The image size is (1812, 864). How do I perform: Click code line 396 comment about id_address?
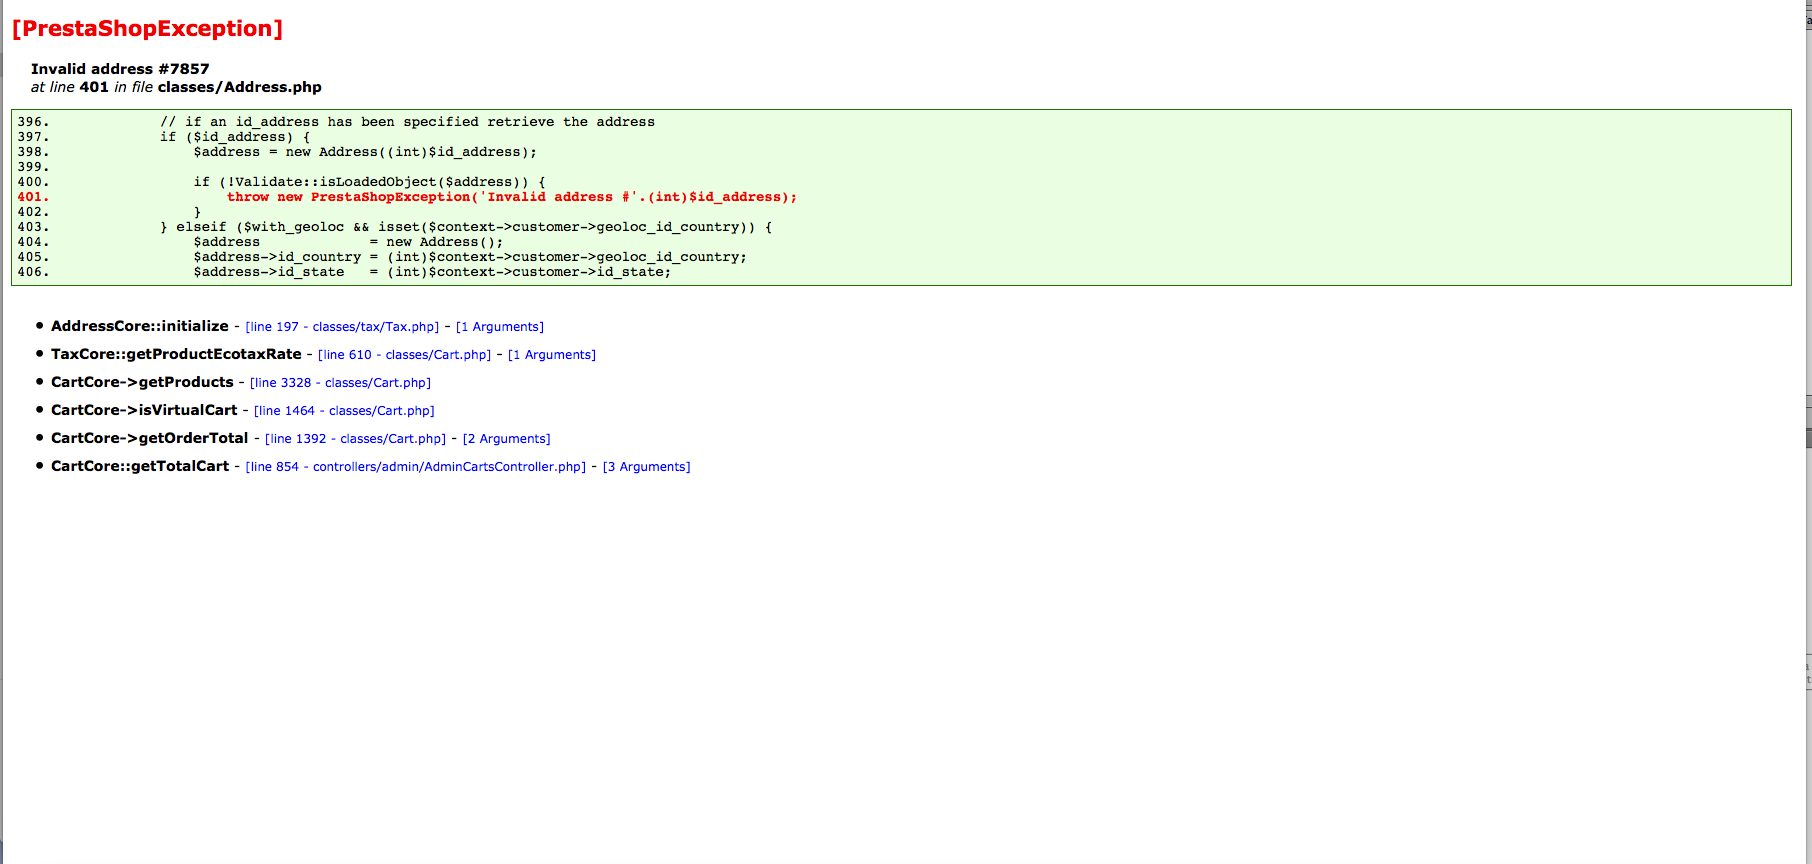(x=407, y=122)
